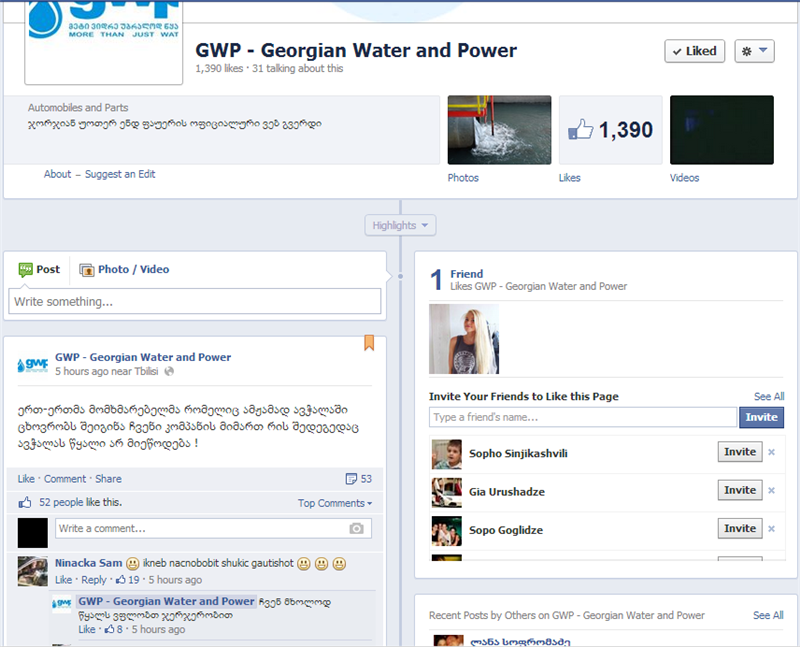
Task: Open the About link
Action: tap(57, 174)
